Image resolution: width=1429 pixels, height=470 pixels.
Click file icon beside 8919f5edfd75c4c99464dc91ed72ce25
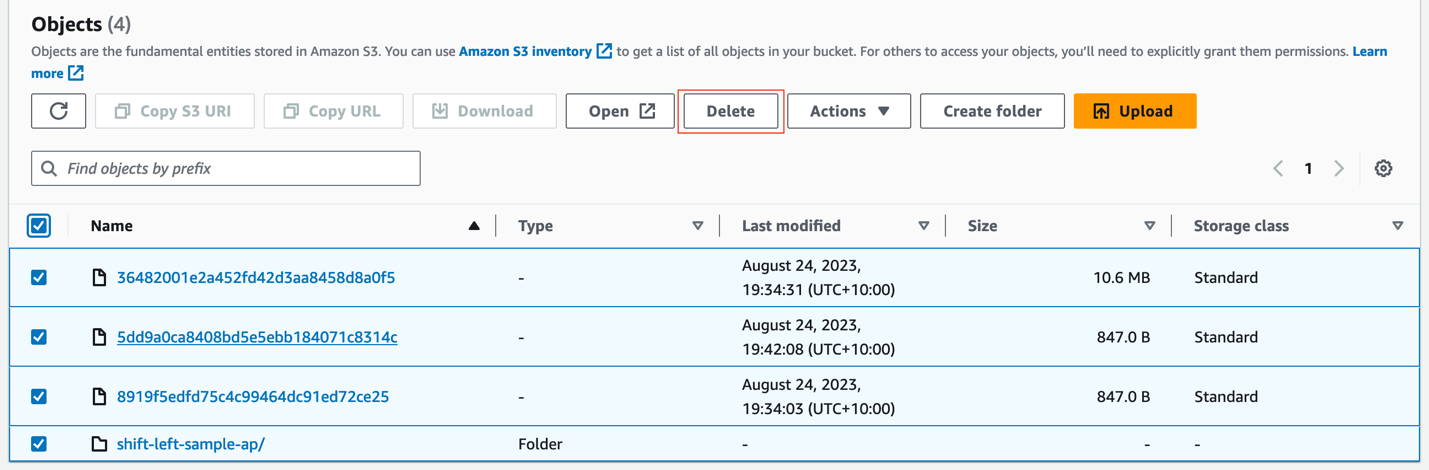coord(99,396)
